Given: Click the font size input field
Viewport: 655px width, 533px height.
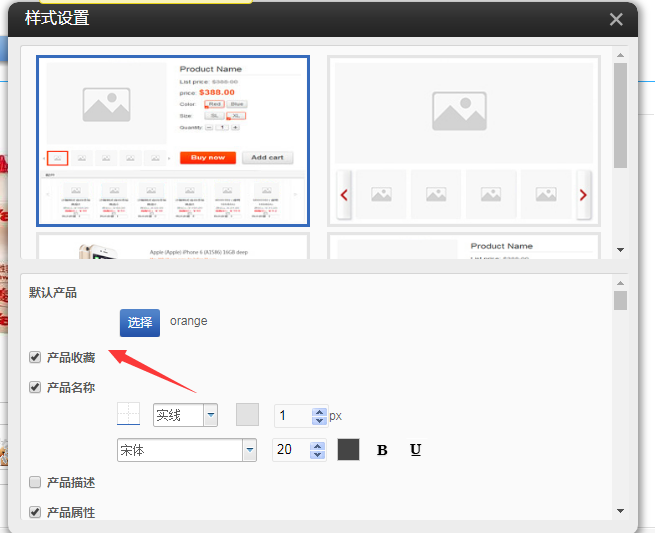Looking at the screenshot, I should coord(291,450).
